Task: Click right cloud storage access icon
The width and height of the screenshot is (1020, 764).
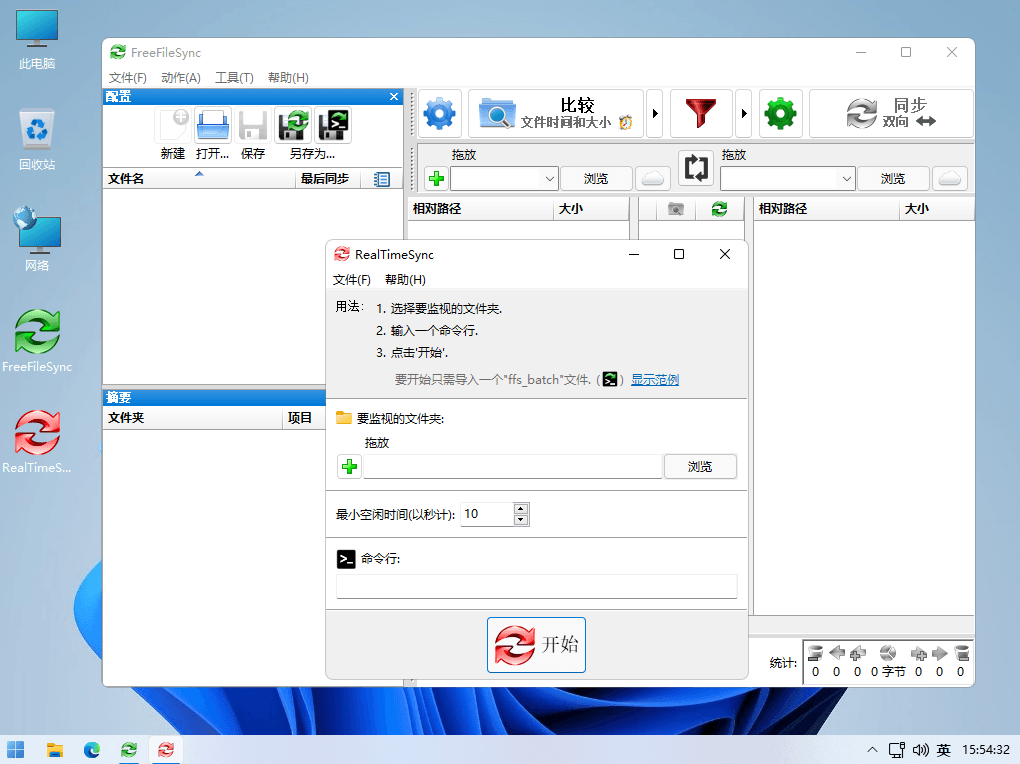Action: [x=950, y=178]
